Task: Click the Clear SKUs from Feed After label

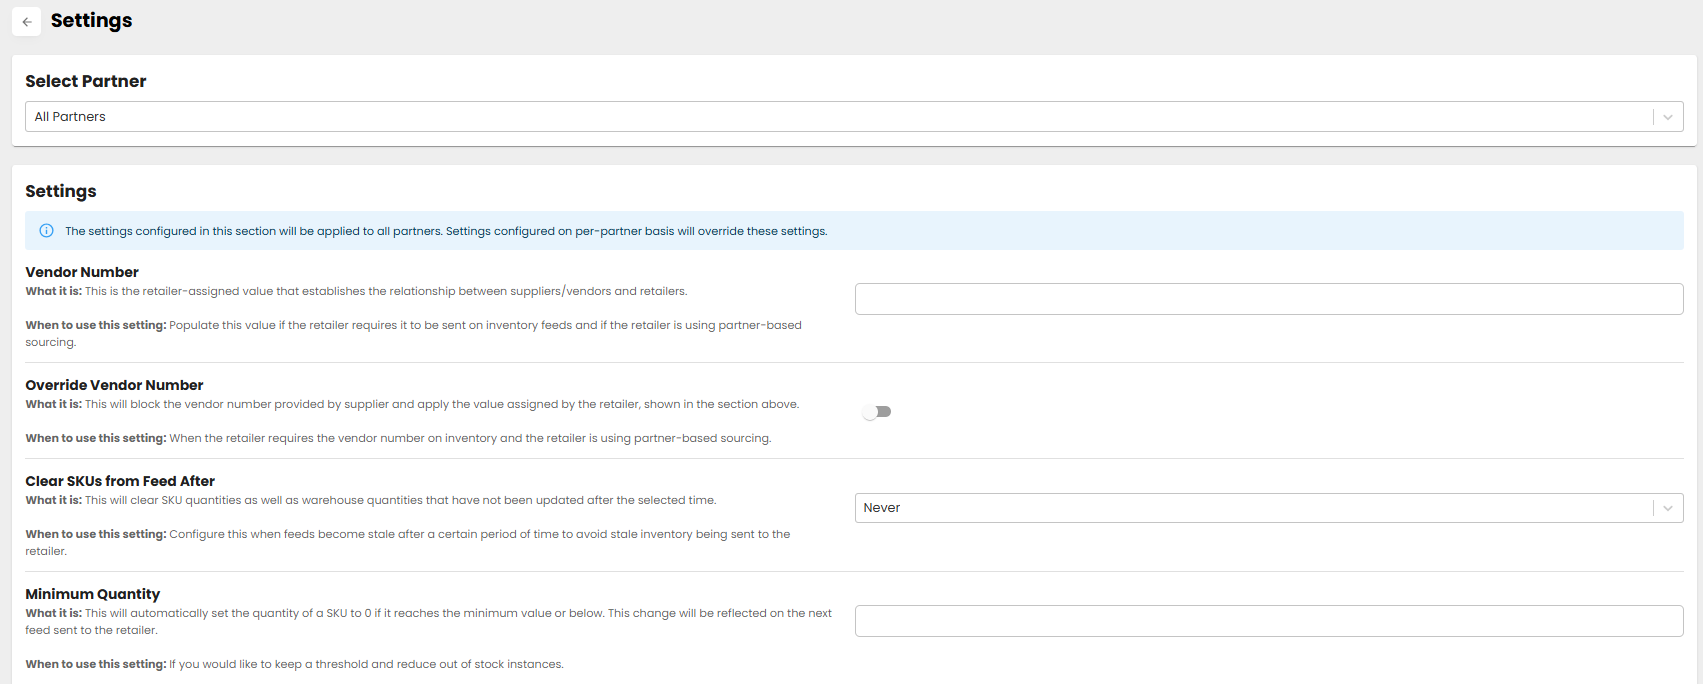Action: point(120,481)
